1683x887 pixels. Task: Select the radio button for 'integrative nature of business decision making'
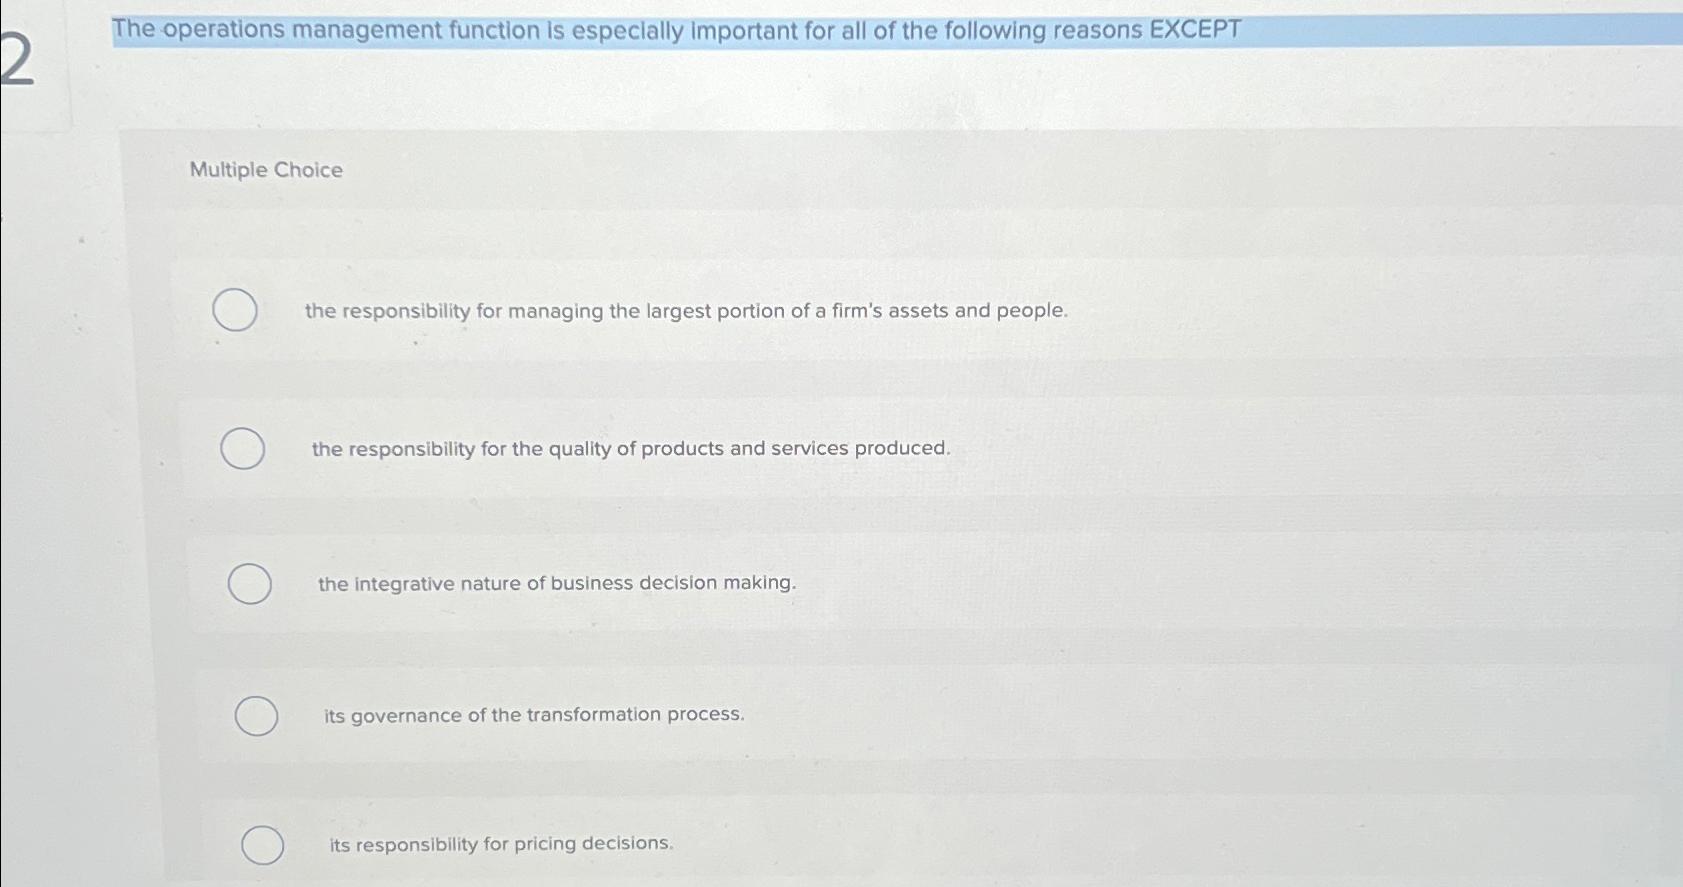pos(250,583)
